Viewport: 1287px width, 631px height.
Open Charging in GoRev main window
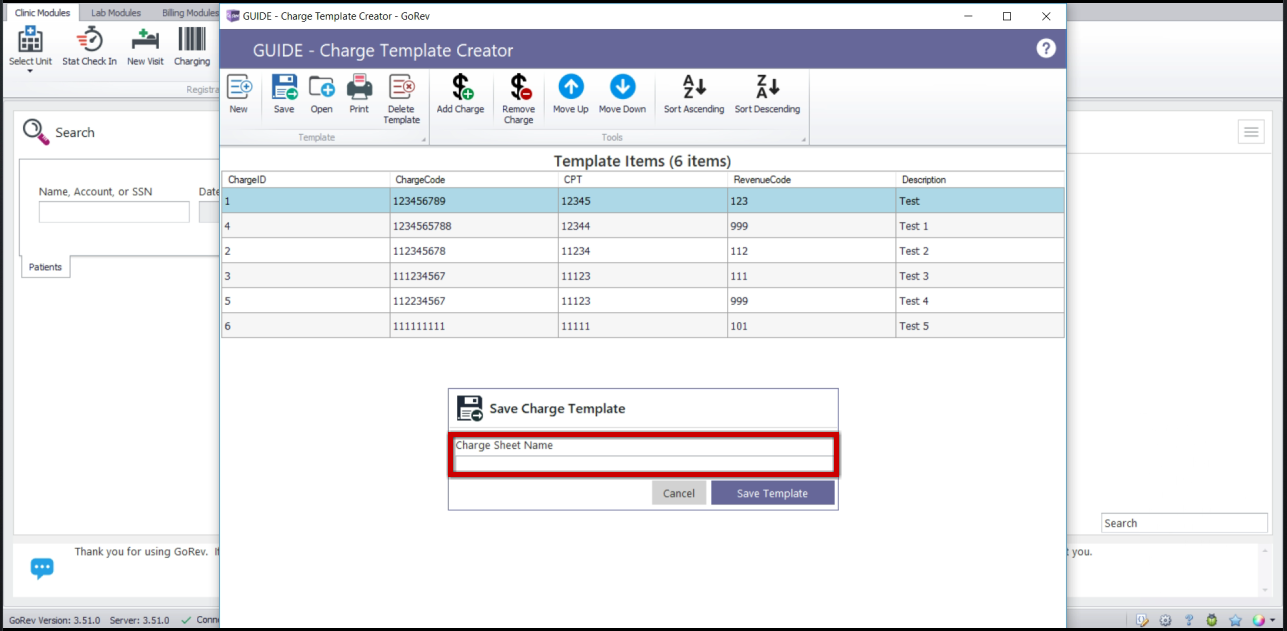tap(192, 46)
